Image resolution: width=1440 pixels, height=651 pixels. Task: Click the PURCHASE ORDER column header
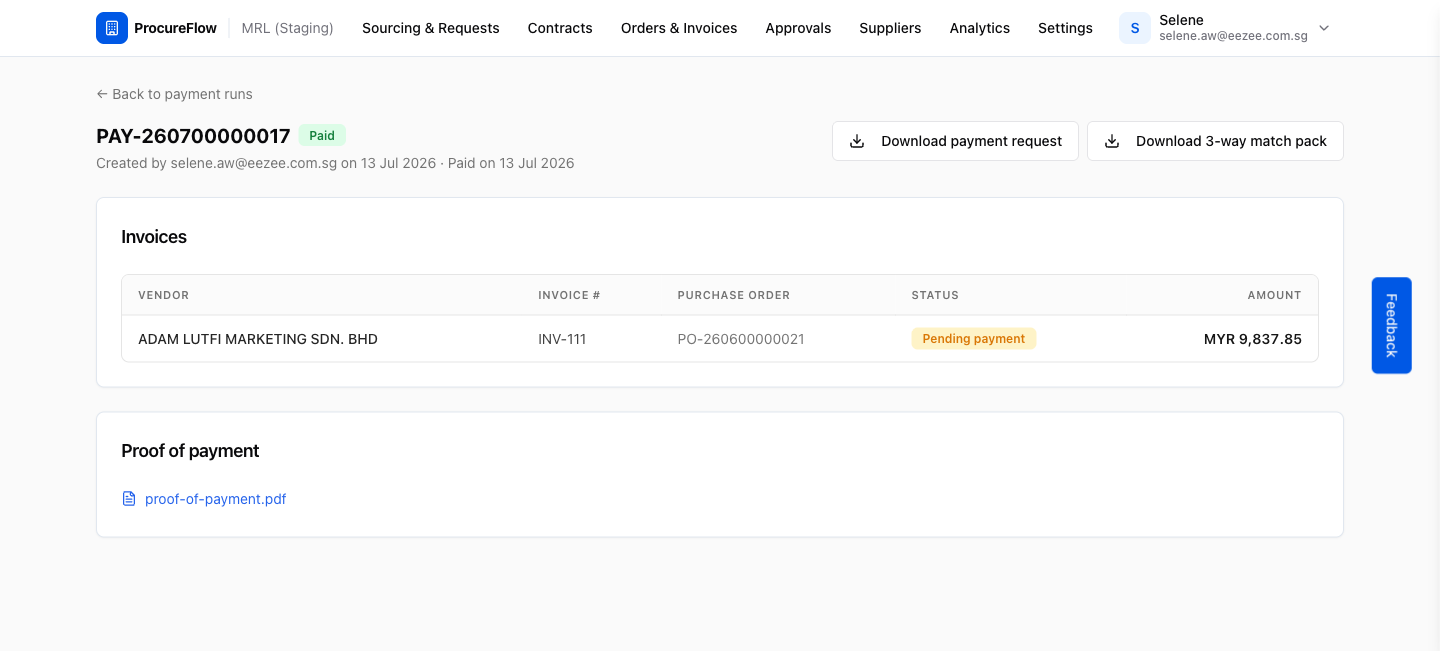click(734, 295)
